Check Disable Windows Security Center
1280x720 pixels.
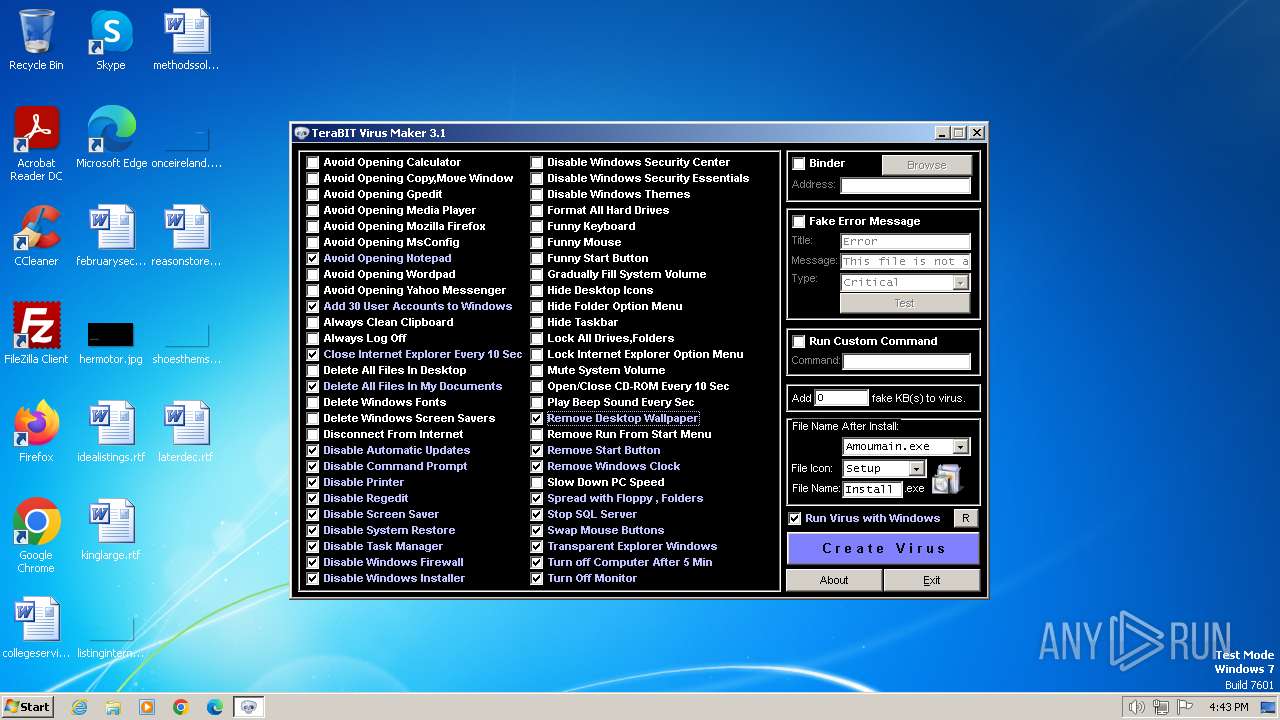(537, 162)
